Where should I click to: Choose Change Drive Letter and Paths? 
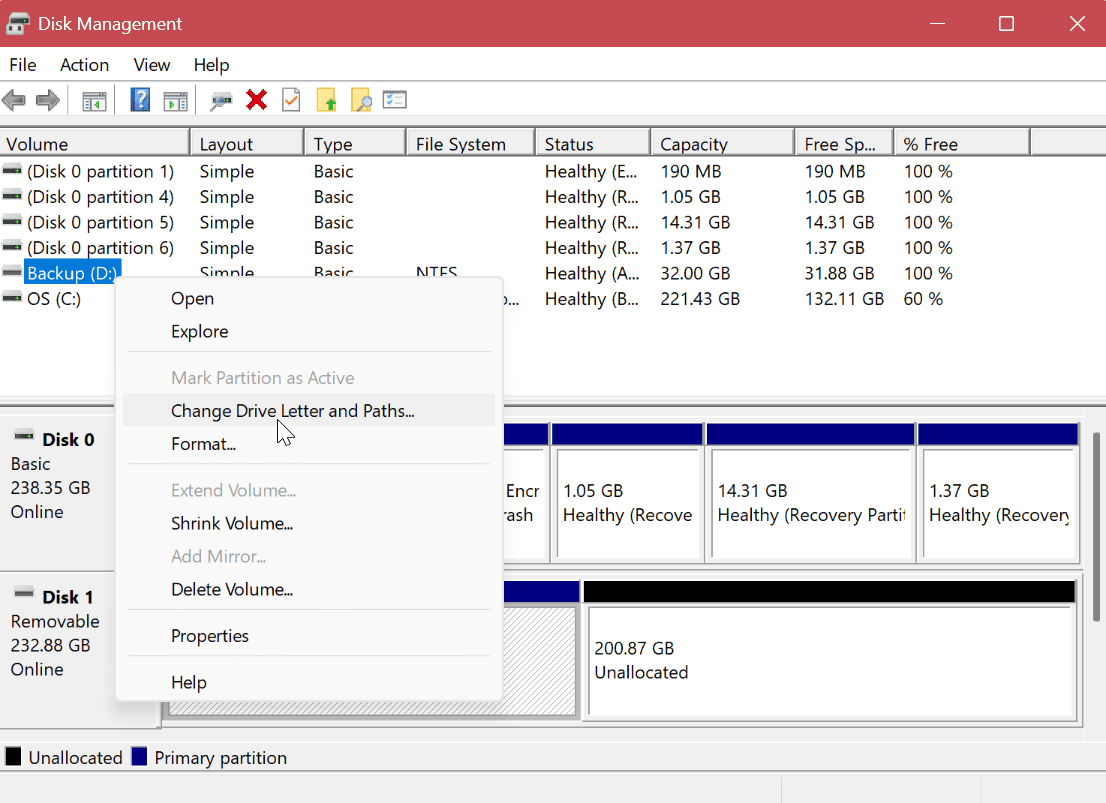tap(292, 410)
